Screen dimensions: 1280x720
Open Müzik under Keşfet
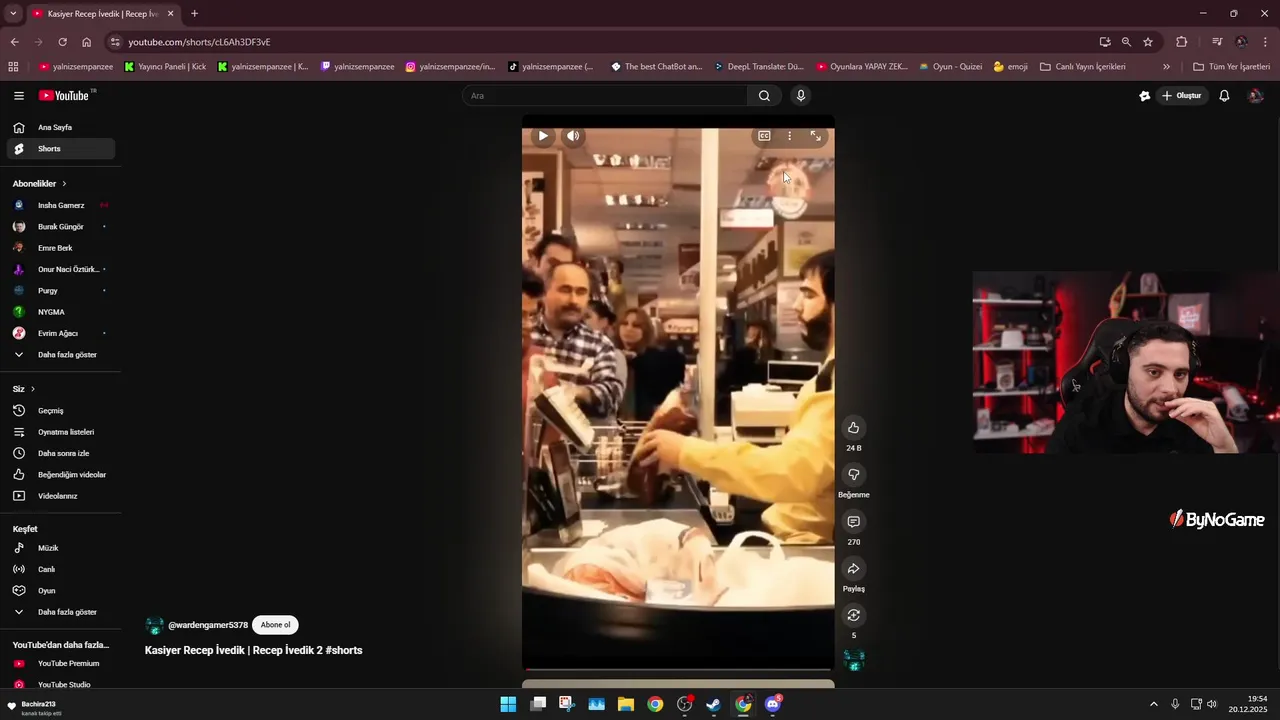point(61,548)
